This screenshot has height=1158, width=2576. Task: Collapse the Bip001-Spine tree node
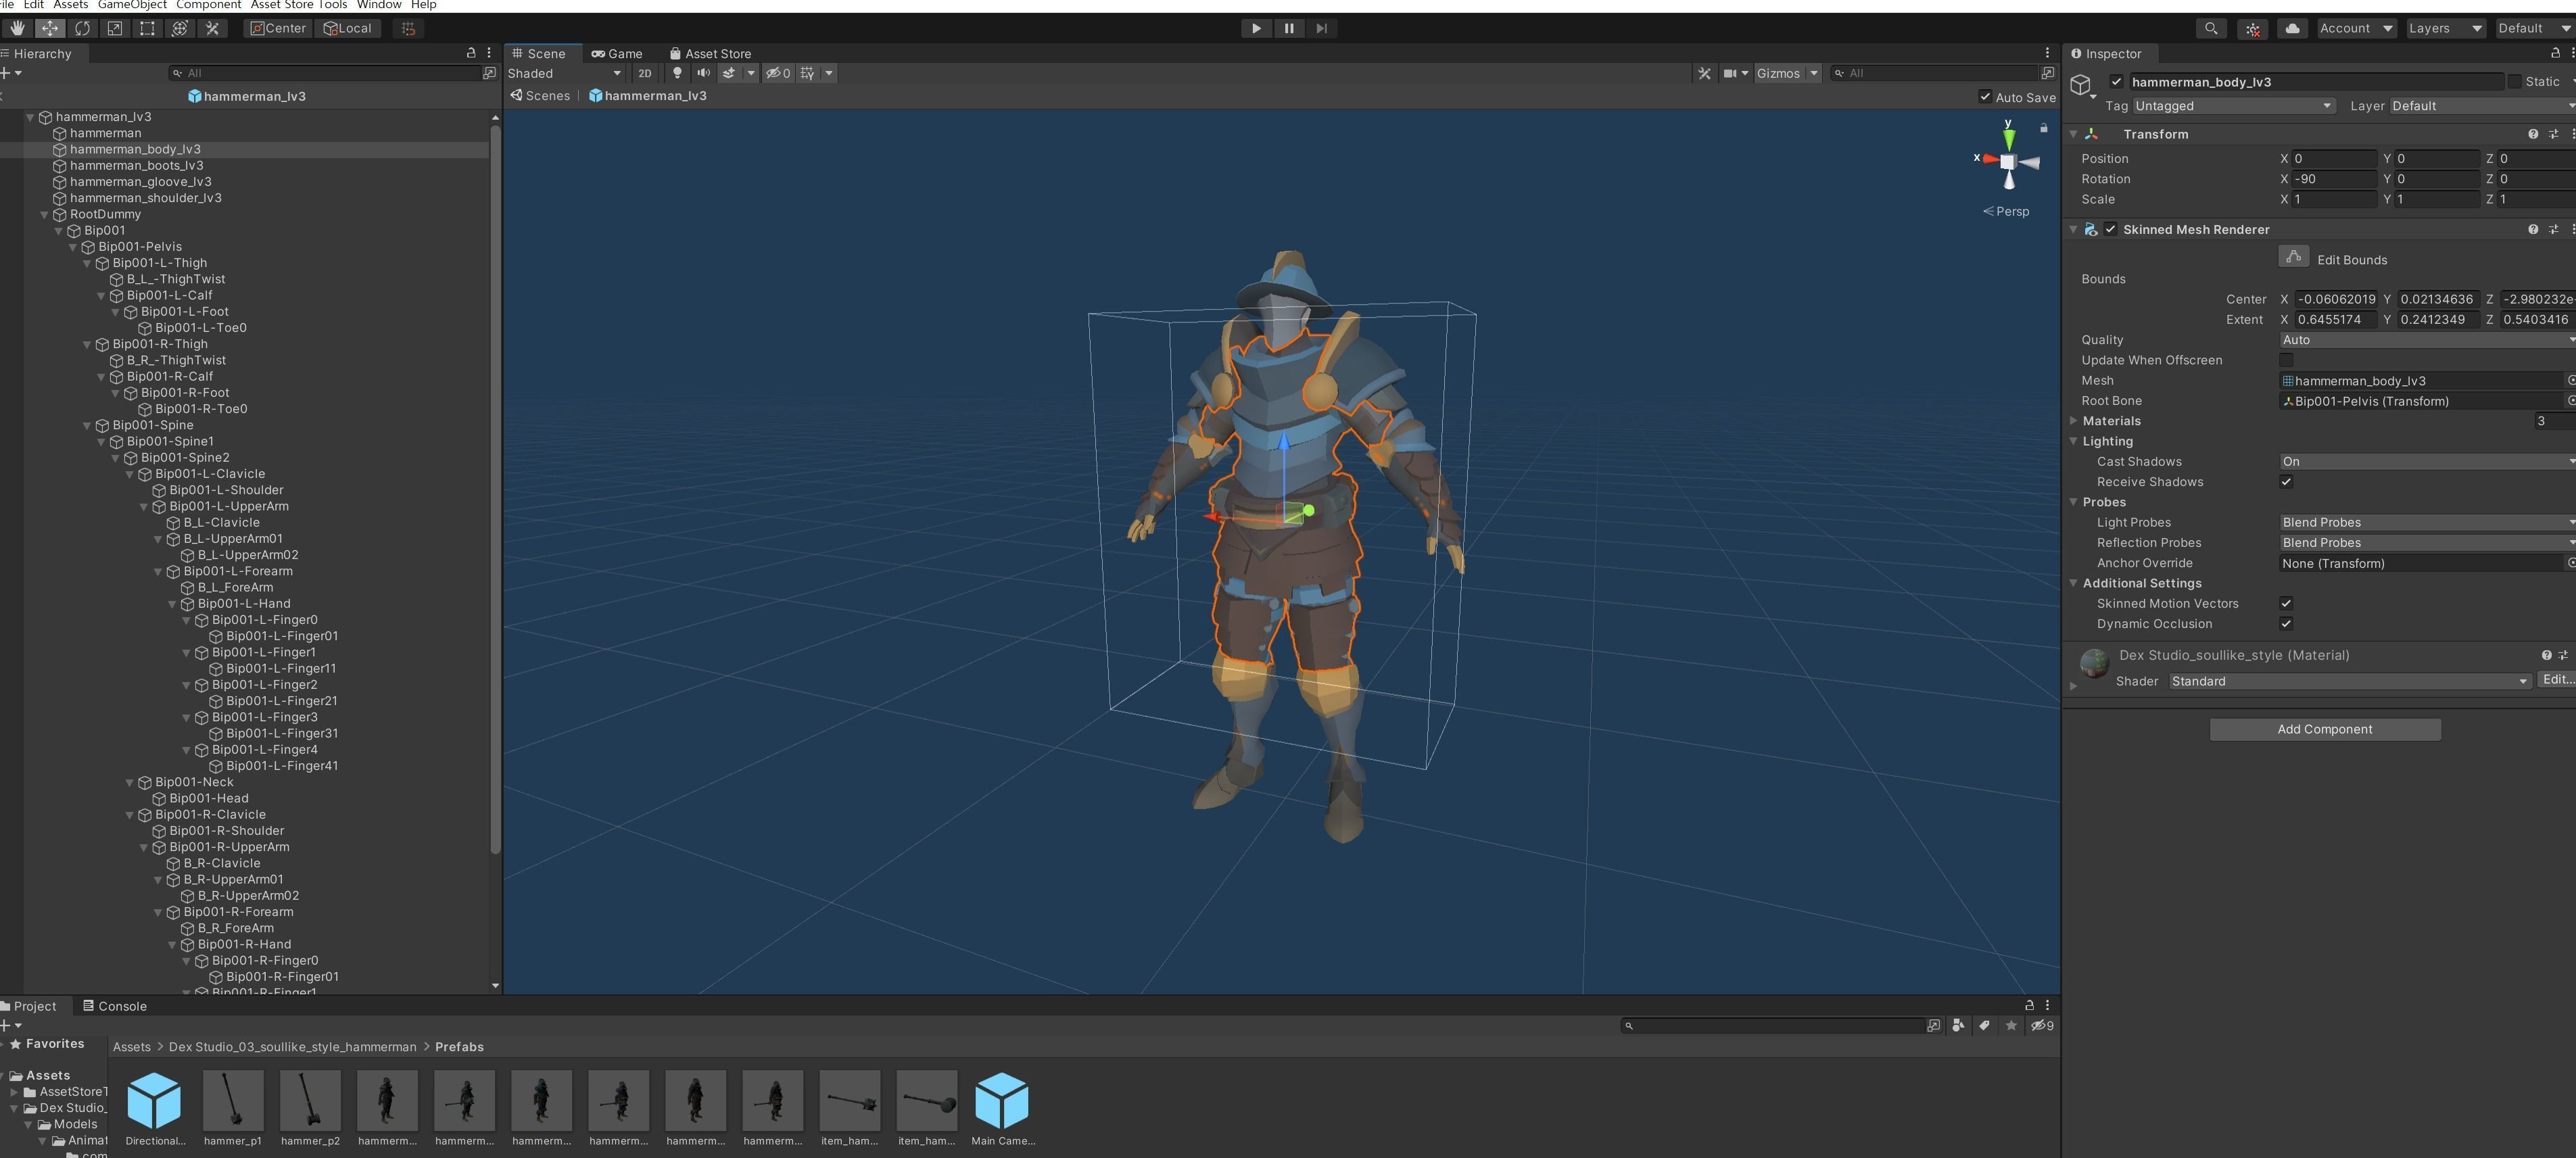point(87,425)
